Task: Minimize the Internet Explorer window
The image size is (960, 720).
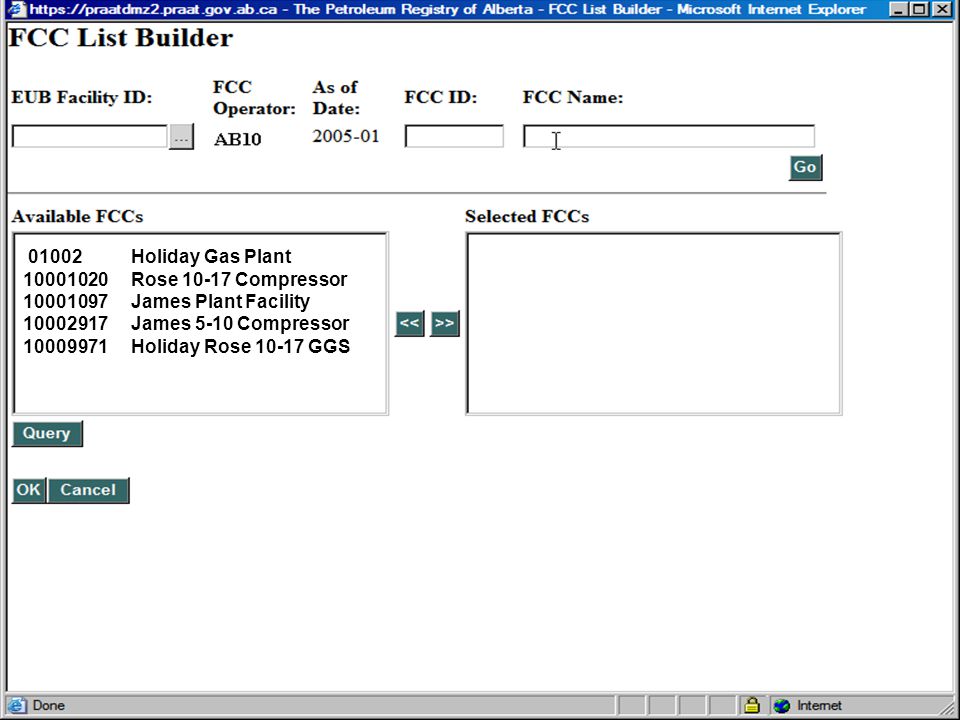Action: coord(898,9)
